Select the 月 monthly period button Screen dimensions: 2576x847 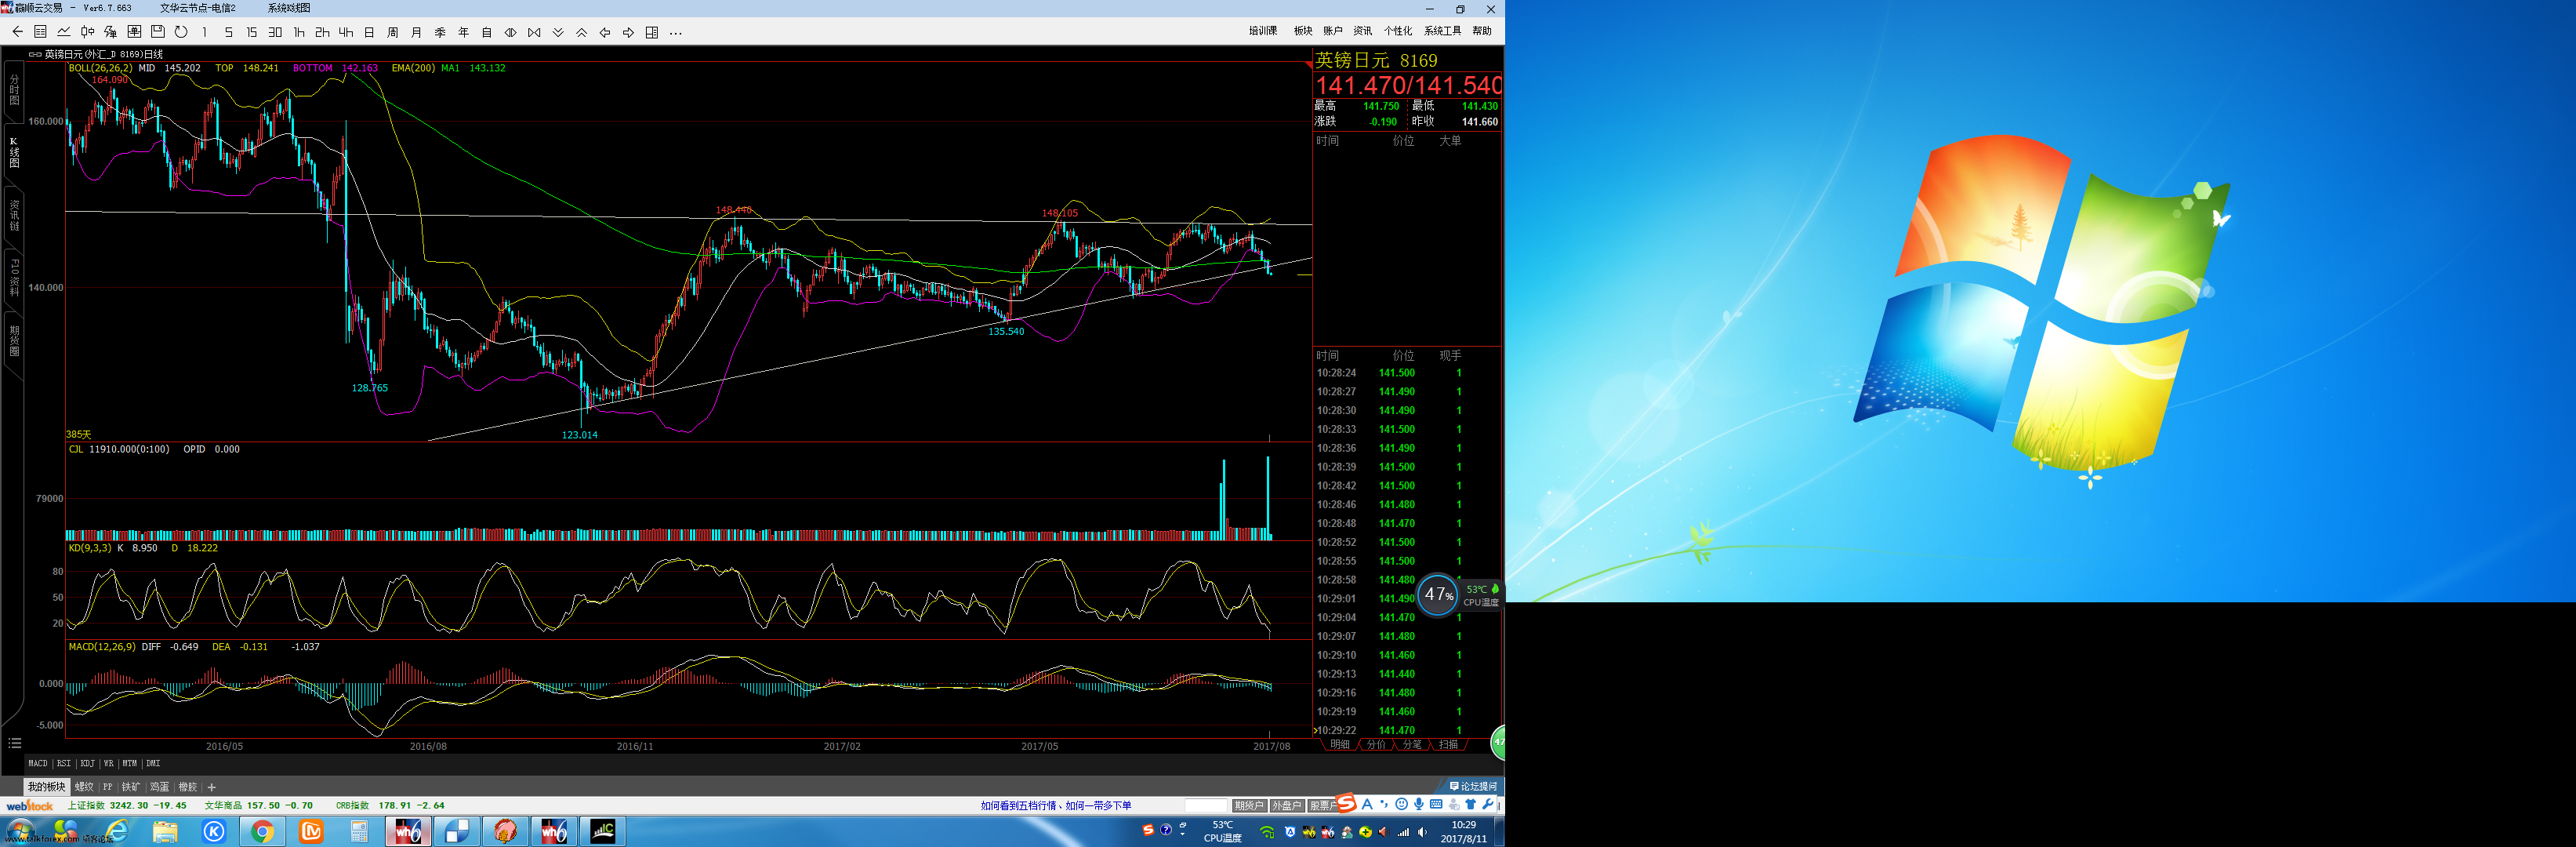click(x=416, y=32)
